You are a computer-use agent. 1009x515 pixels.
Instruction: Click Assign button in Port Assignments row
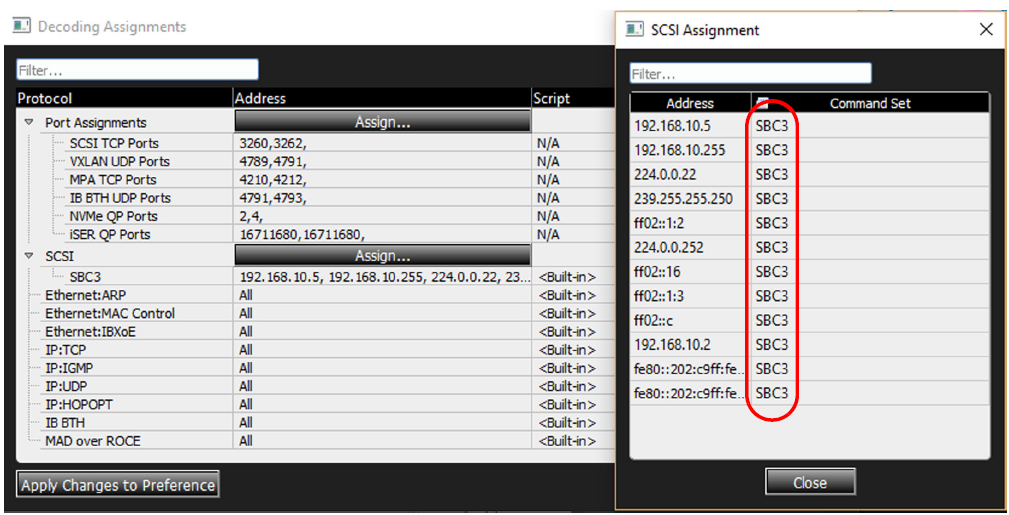coord(382,122)
